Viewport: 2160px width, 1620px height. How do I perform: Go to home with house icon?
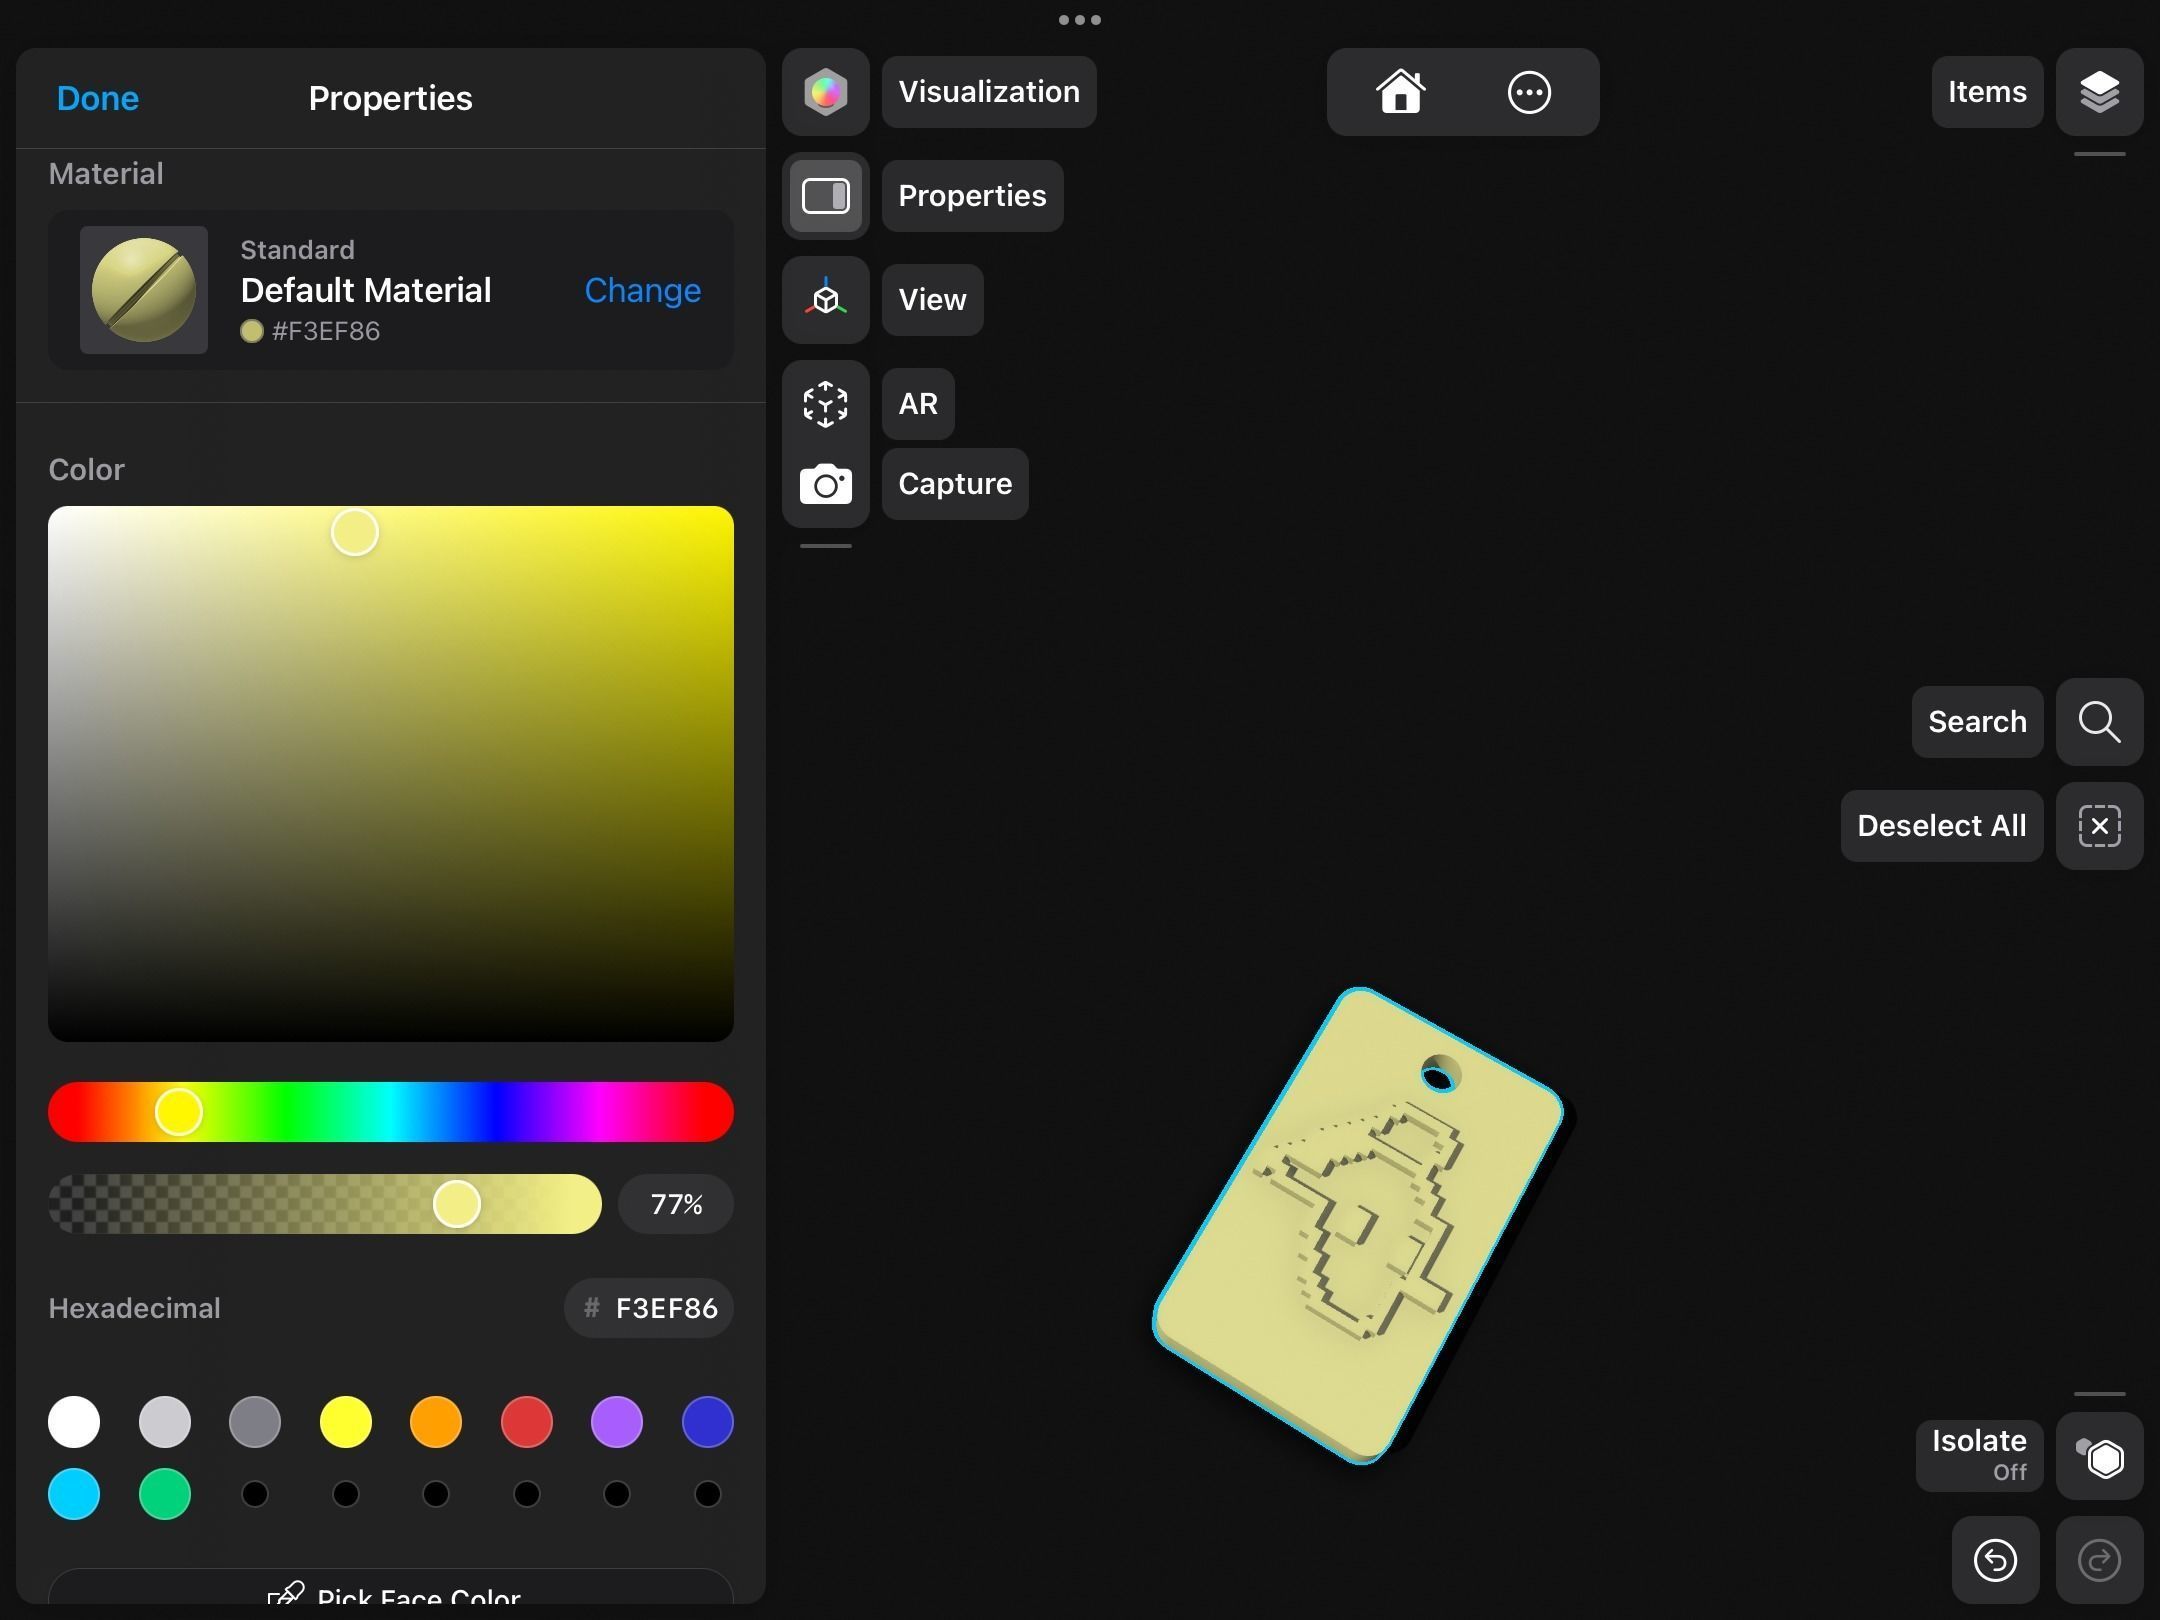click(x=1400, y=92)
